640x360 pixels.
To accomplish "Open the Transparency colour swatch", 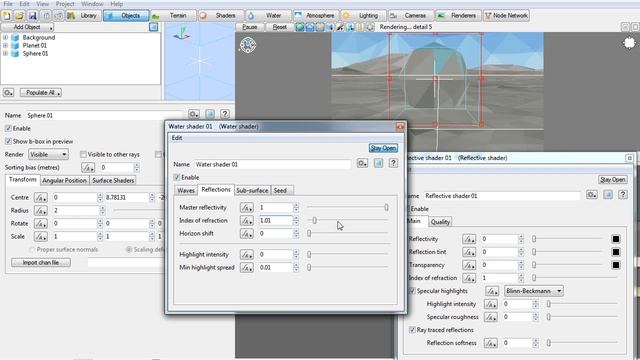I will [x=616, y=265].
